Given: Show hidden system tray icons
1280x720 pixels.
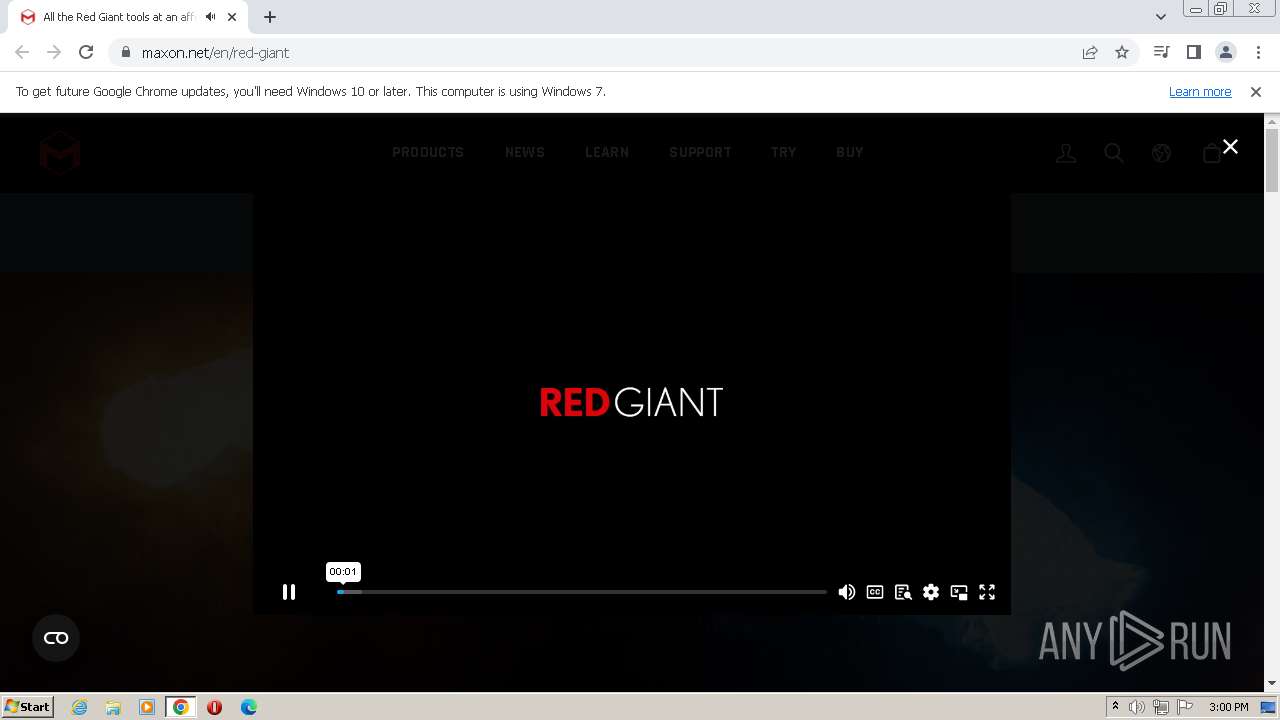Looking at the screenshot, I should [x=1115, y=707].
